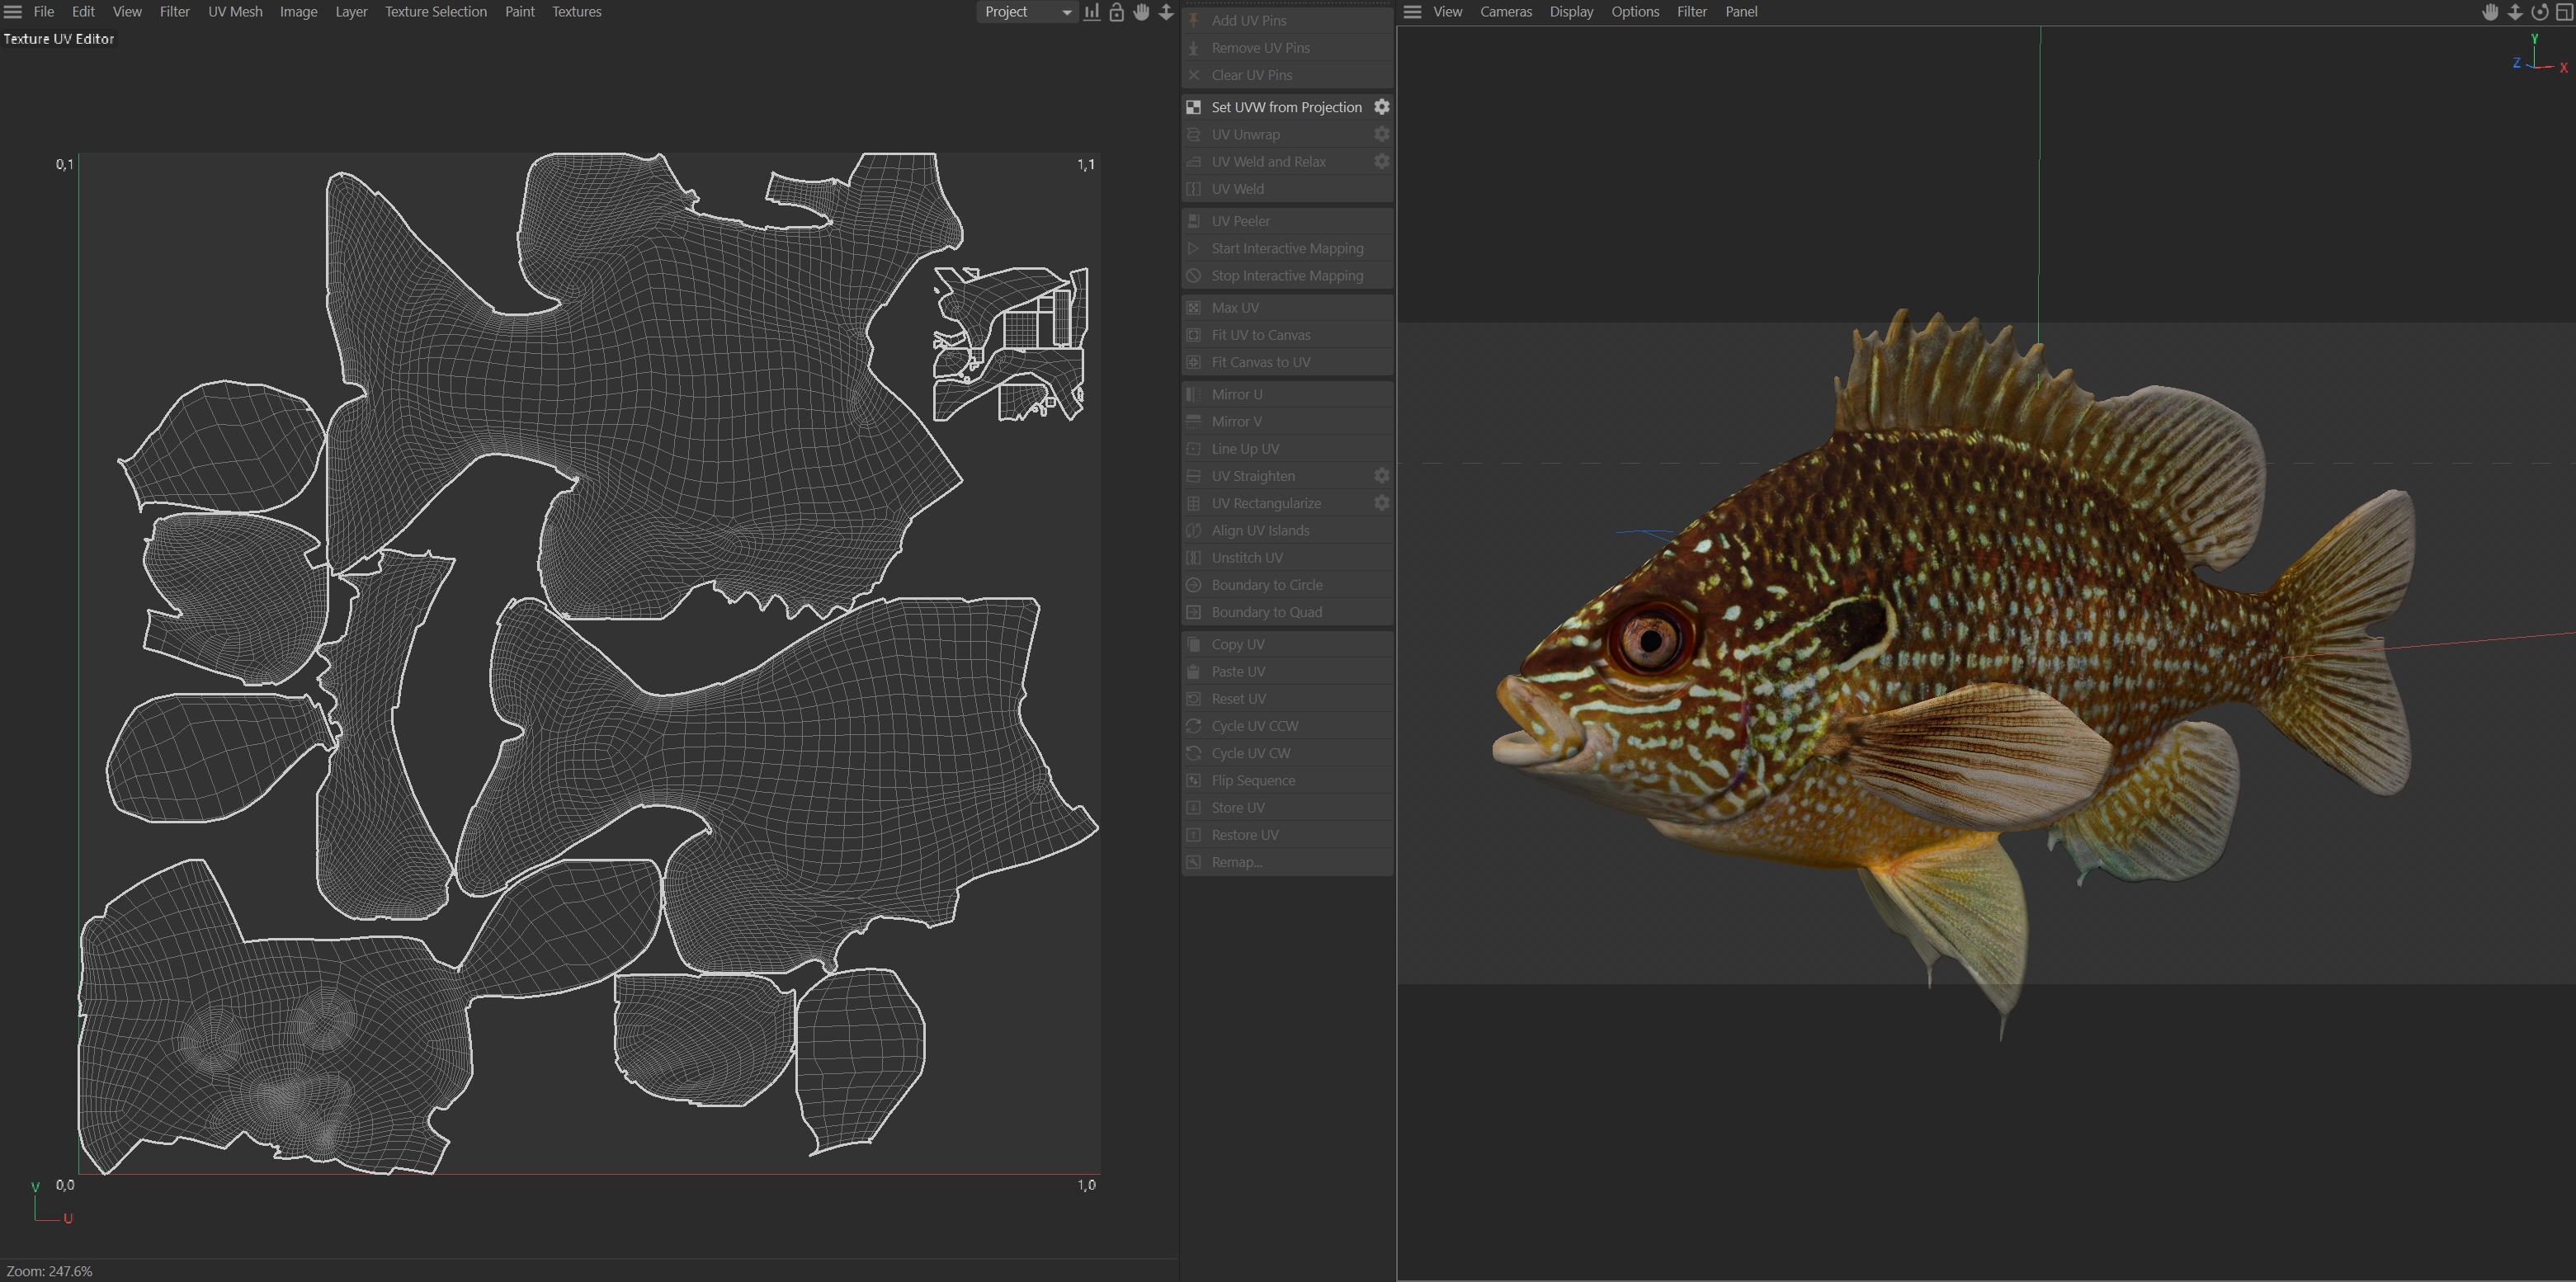Viewport: 2576px width, 1282px height.
Task: Open the Display menu in 3D viewport
Action: (1571, 12)
